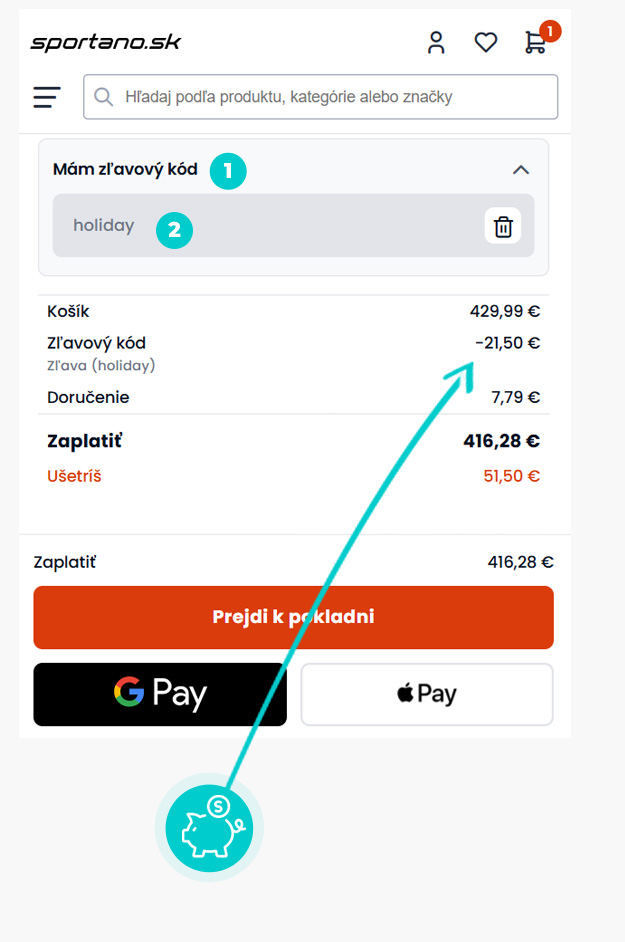Pay with Google Pay
Screen dimensions: 625x942
160,694
